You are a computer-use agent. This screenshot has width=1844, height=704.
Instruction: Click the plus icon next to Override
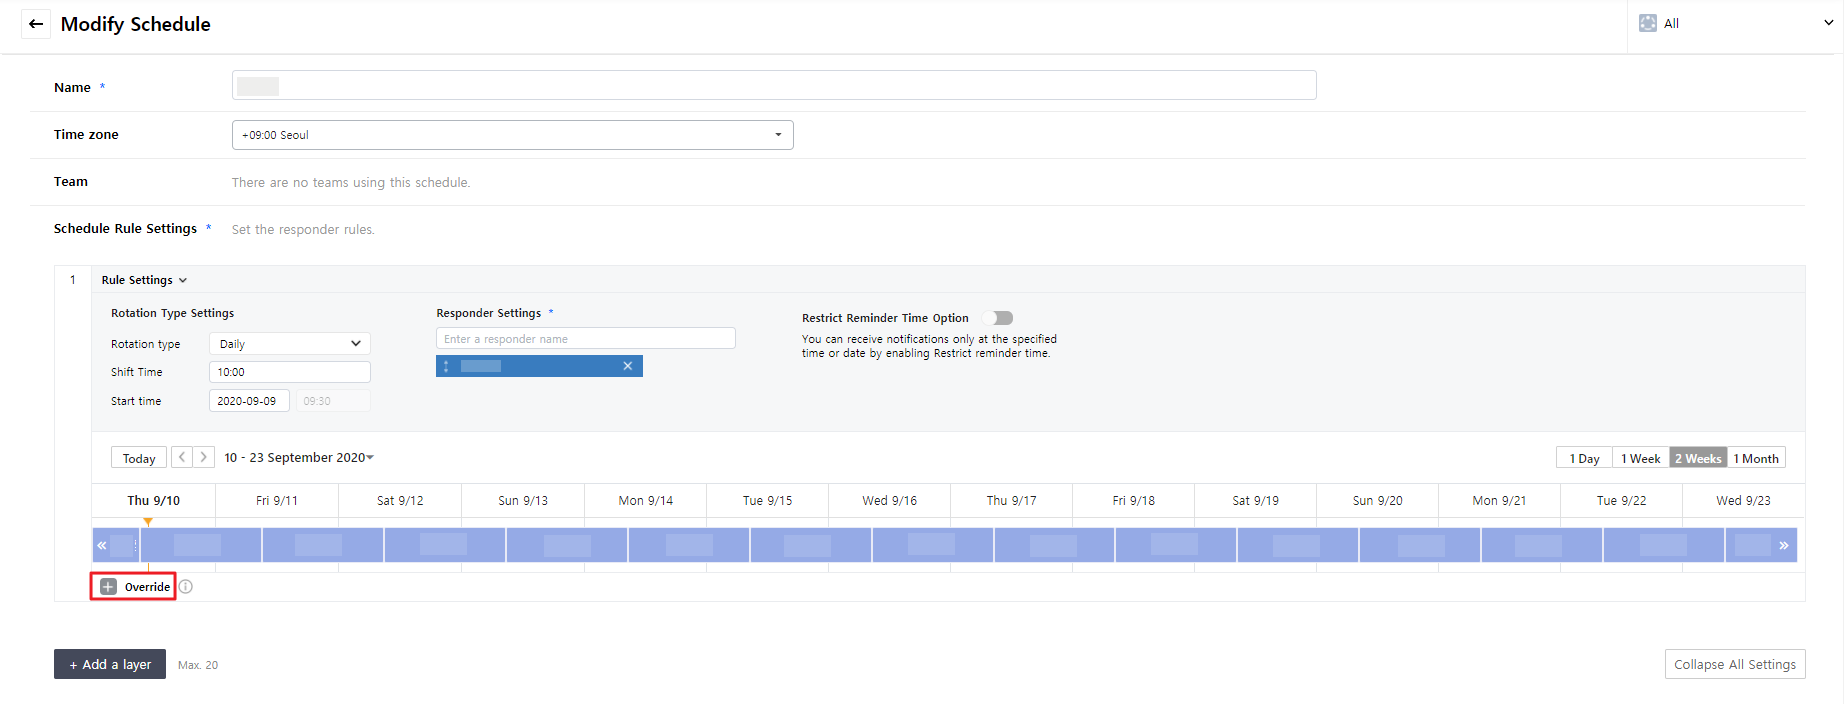click(109, 587)
